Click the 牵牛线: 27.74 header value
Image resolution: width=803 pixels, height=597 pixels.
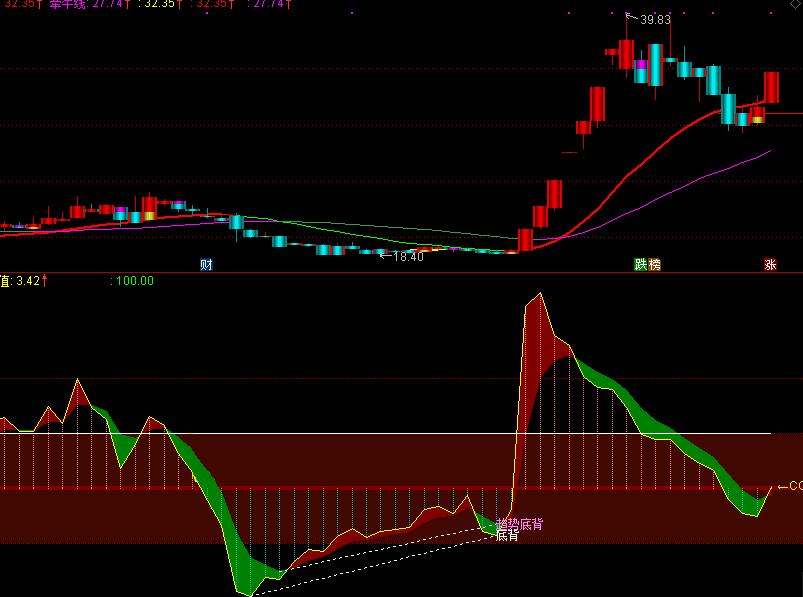90,4
